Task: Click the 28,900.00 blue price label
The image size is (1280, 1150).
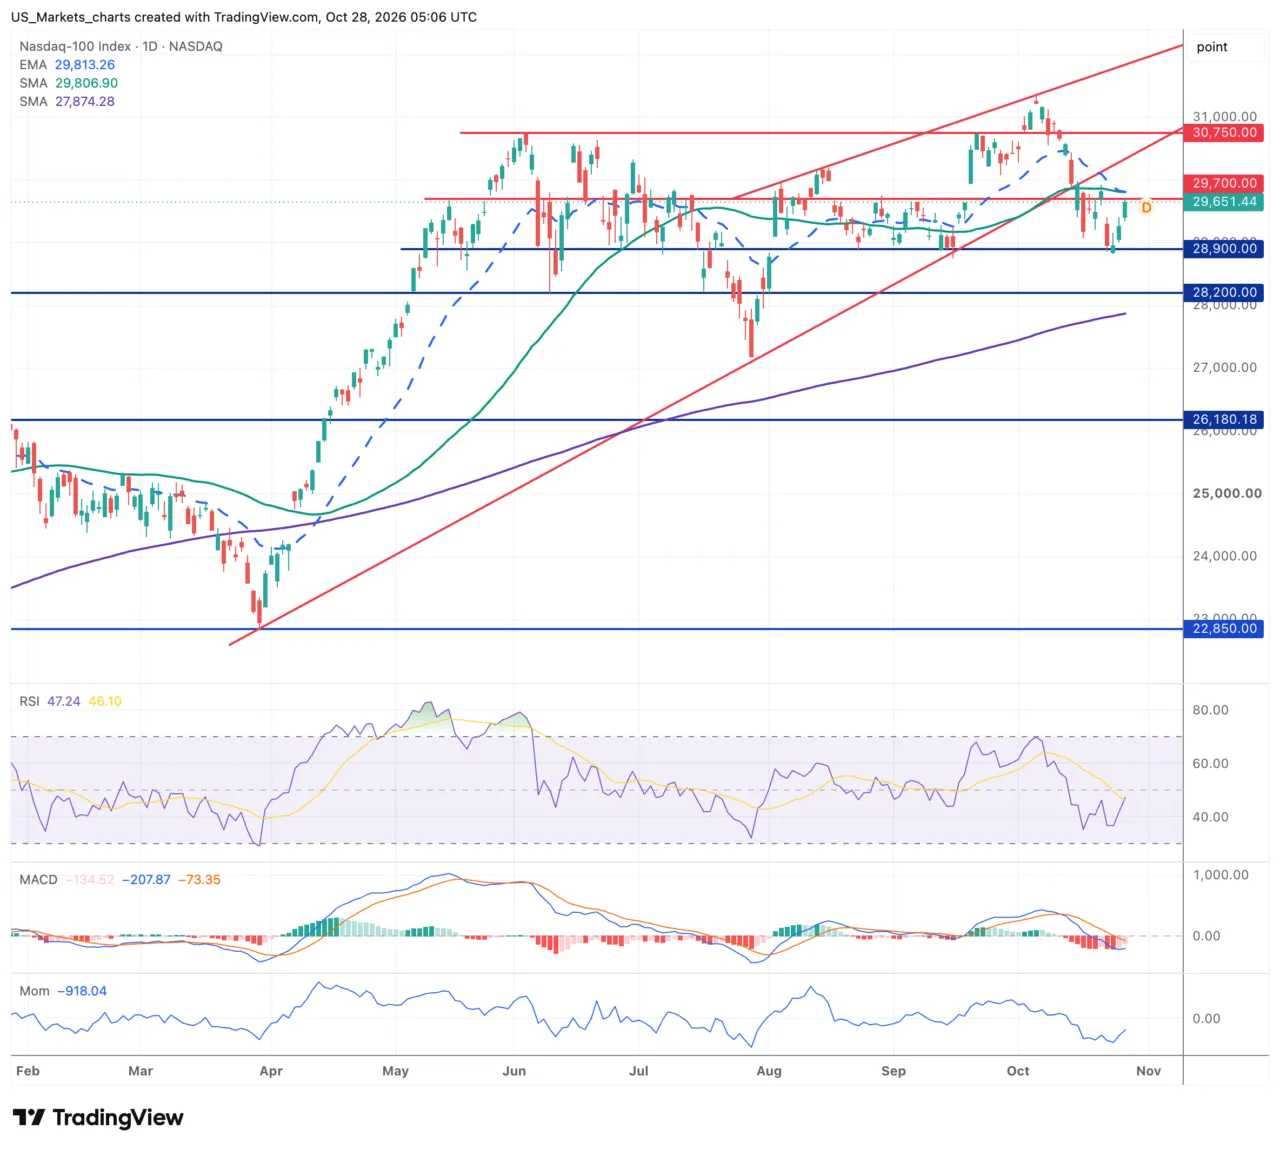Action: point(1224,249)
